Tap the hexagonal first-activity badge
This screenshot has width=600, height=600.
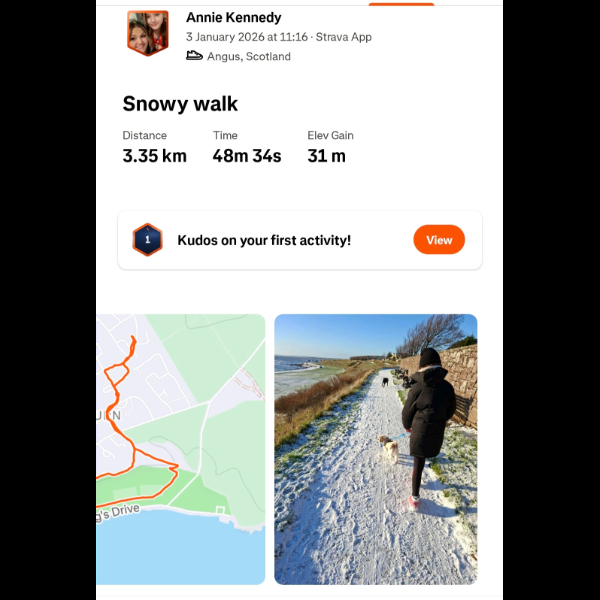[147, 240]
